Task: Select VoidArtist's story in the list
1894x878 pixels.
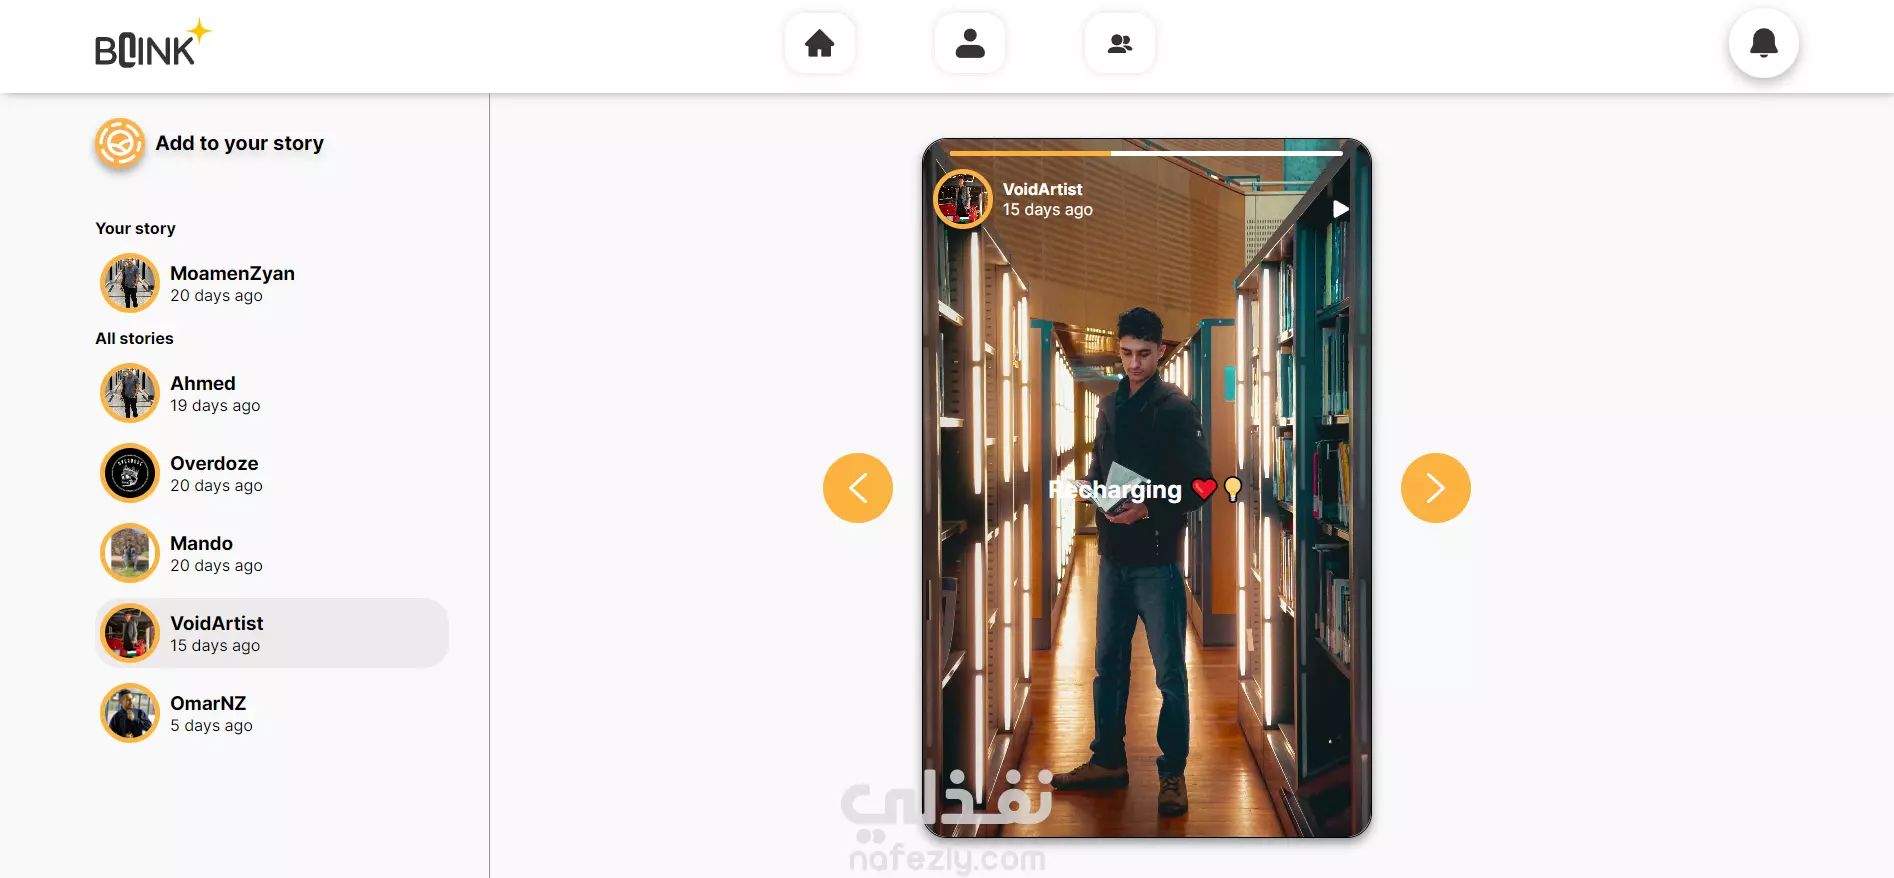Action: click(272, 633)
